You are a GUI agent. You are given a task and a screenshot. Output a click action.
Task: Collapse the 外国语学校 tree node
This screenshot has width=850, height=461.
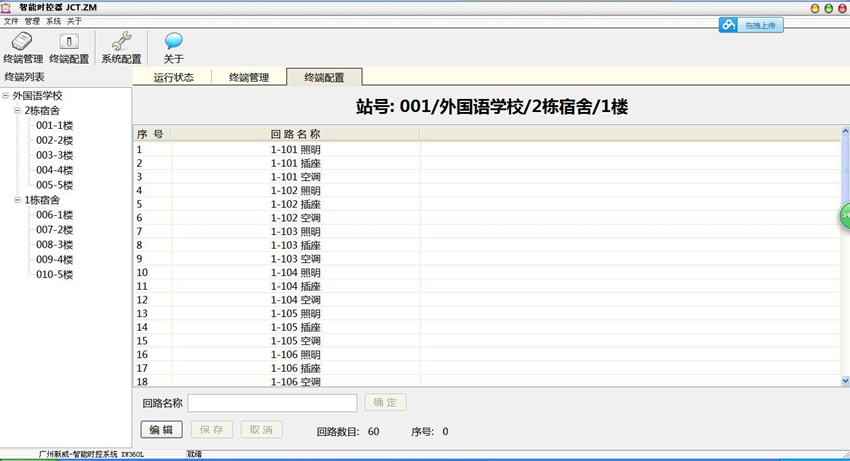(6, 96)
